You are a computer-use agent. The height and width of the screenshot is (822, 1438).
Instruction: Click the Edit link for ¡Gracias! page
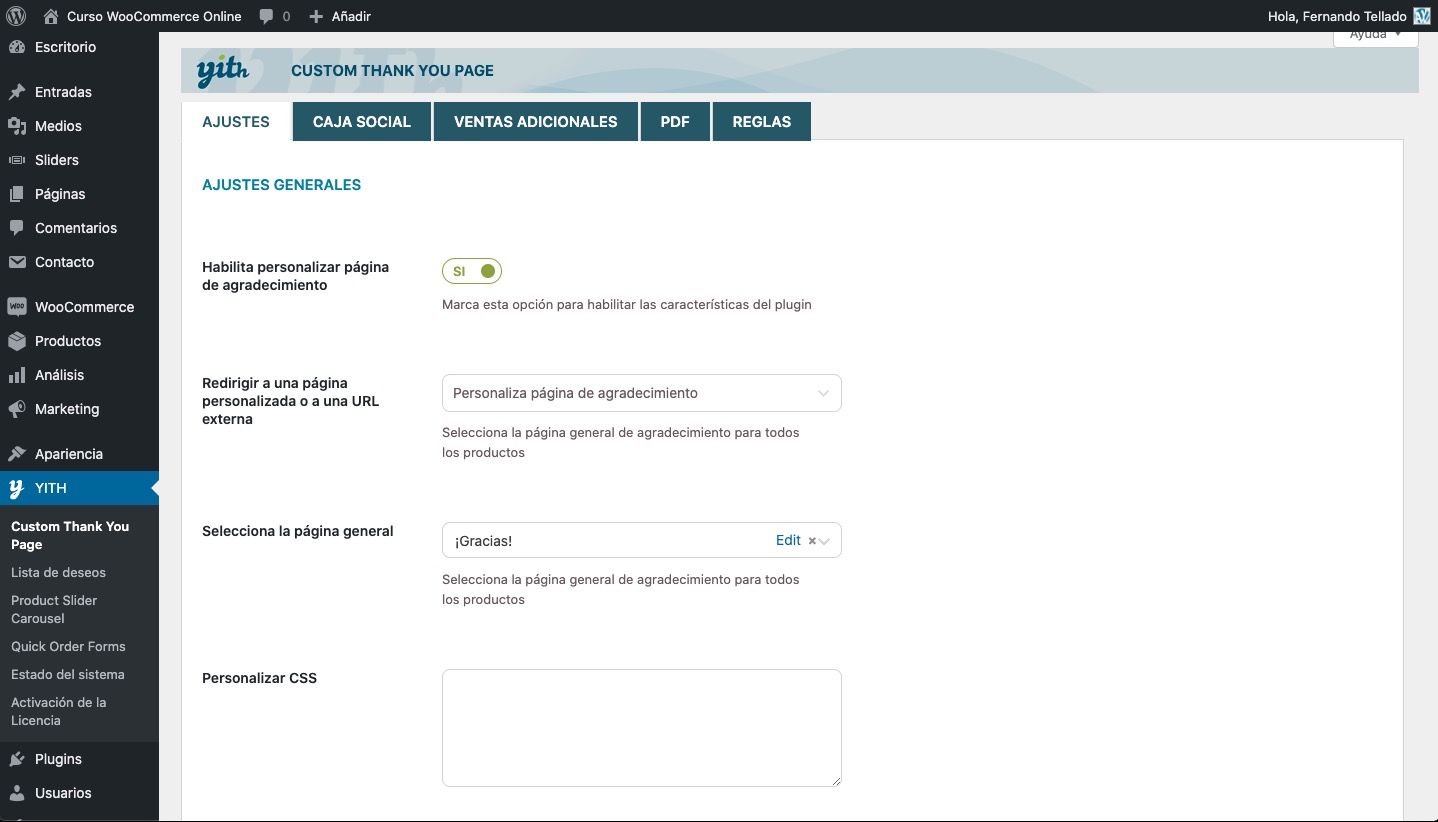(x=788, y=540)
